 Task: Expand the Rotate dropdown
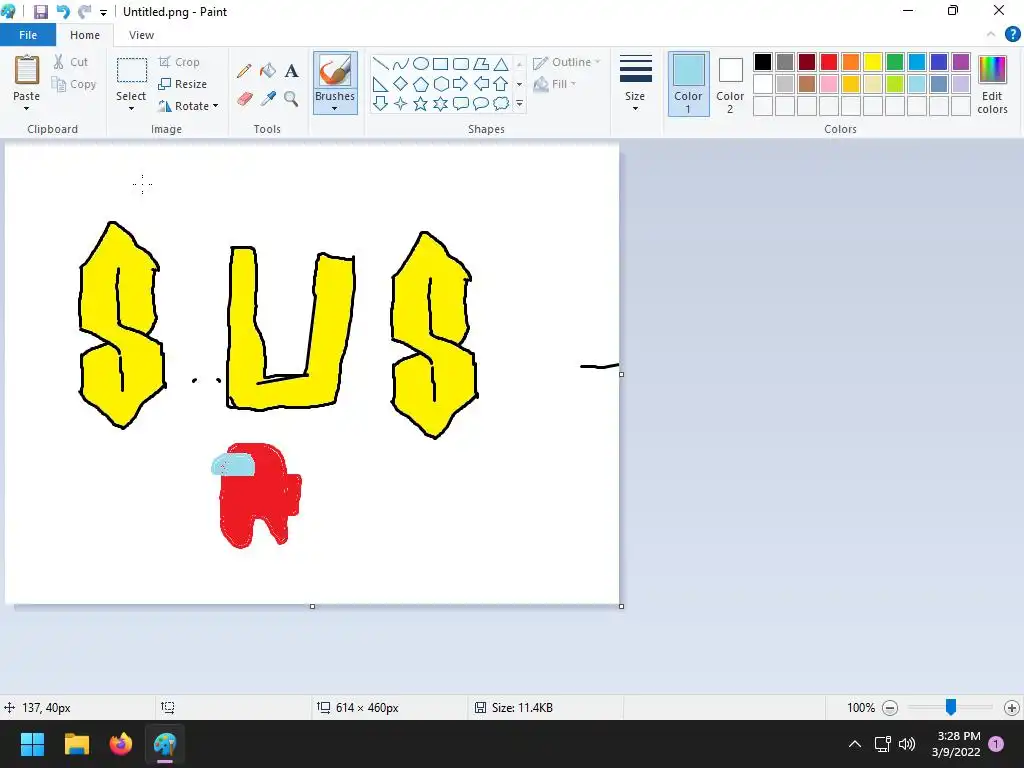[216, 106]
